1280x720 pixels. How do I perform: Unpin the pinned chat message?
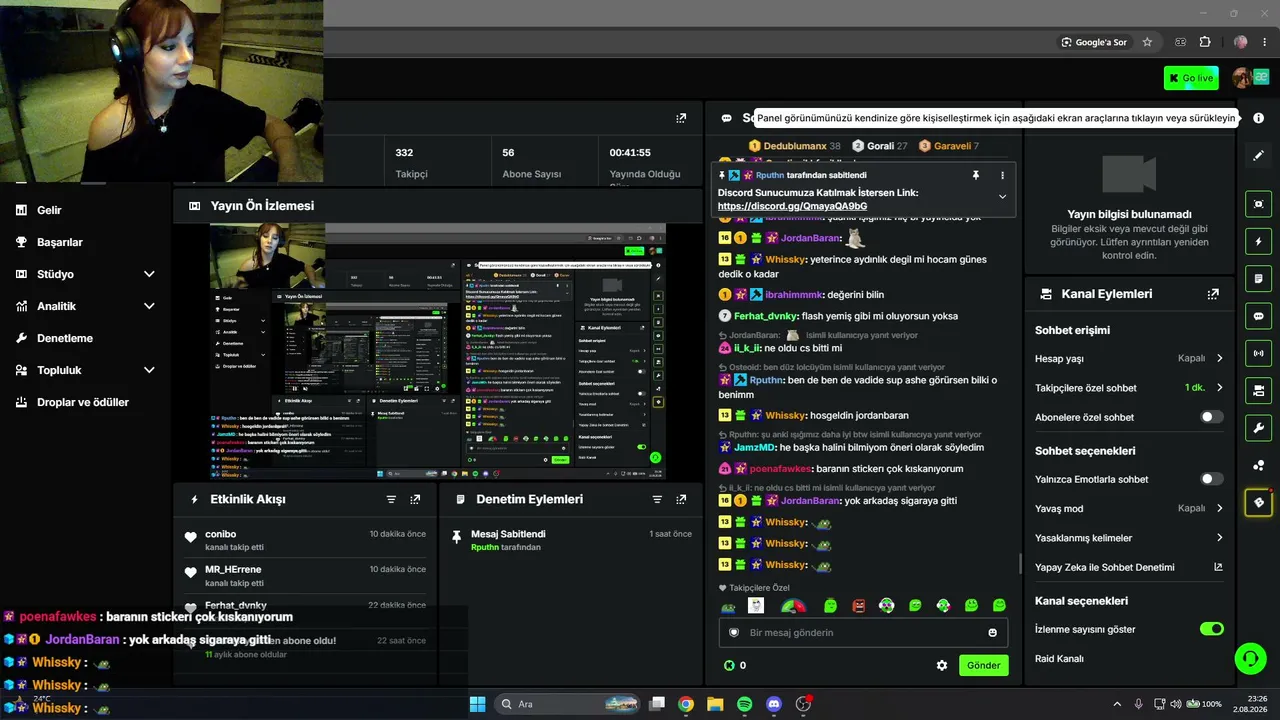tap(976, 175)
